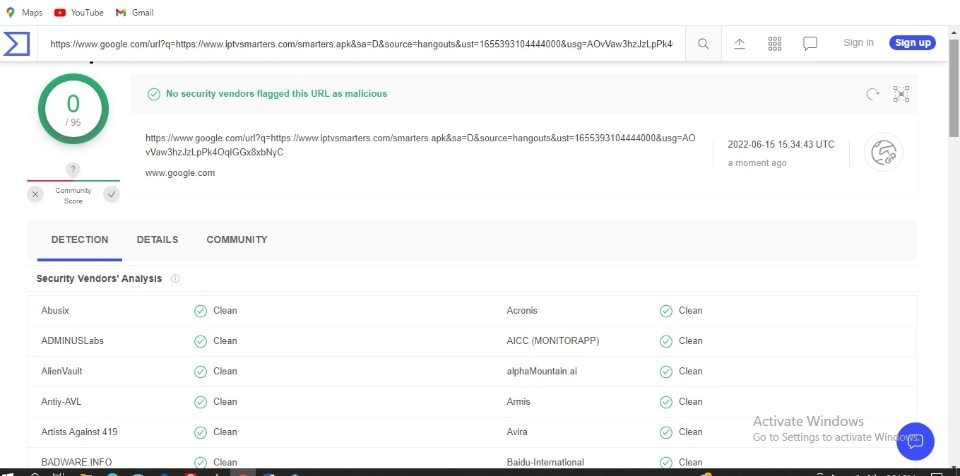Click the 'Community Score' label
Screen dimensions: 960x476
point(73,196)
